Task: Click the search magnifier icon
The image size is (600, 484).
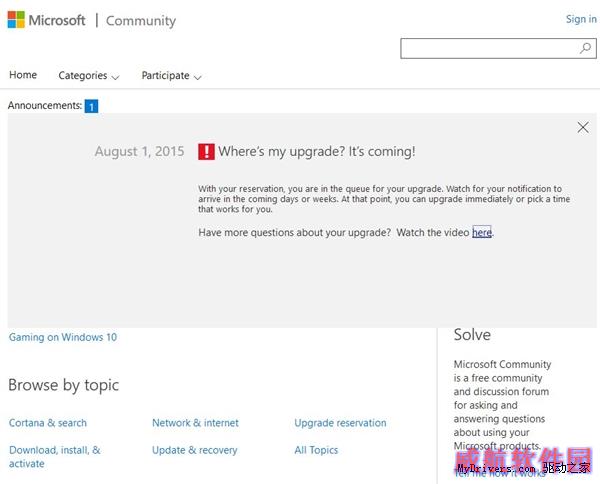Action: (x=585, y=48)
